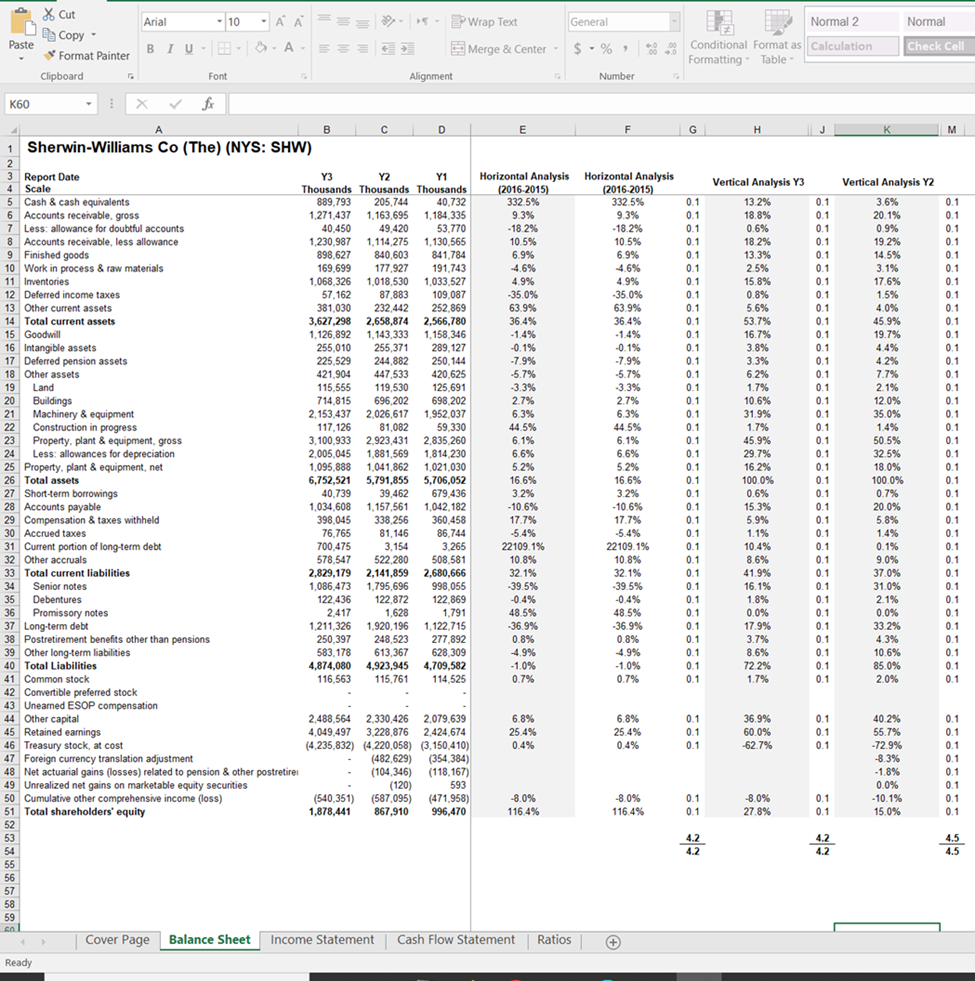
Task: Apply the fill color bucket
Action: coord(261,48)
